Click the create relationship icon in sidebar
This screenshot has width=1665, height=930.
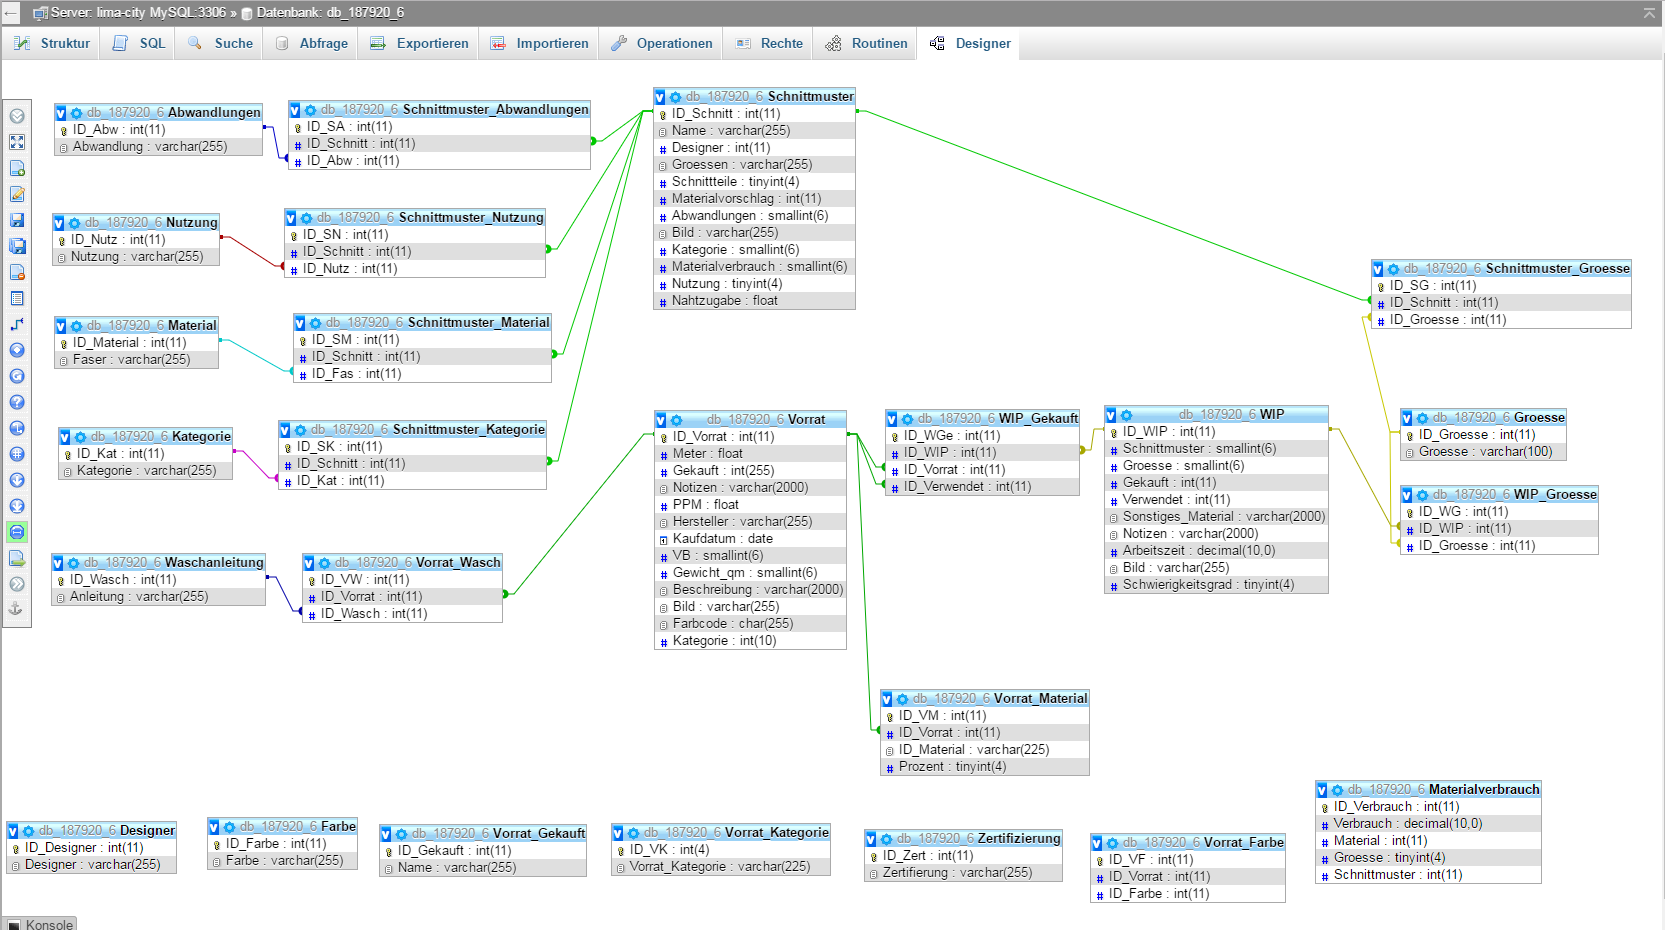(x=17, y=324)
